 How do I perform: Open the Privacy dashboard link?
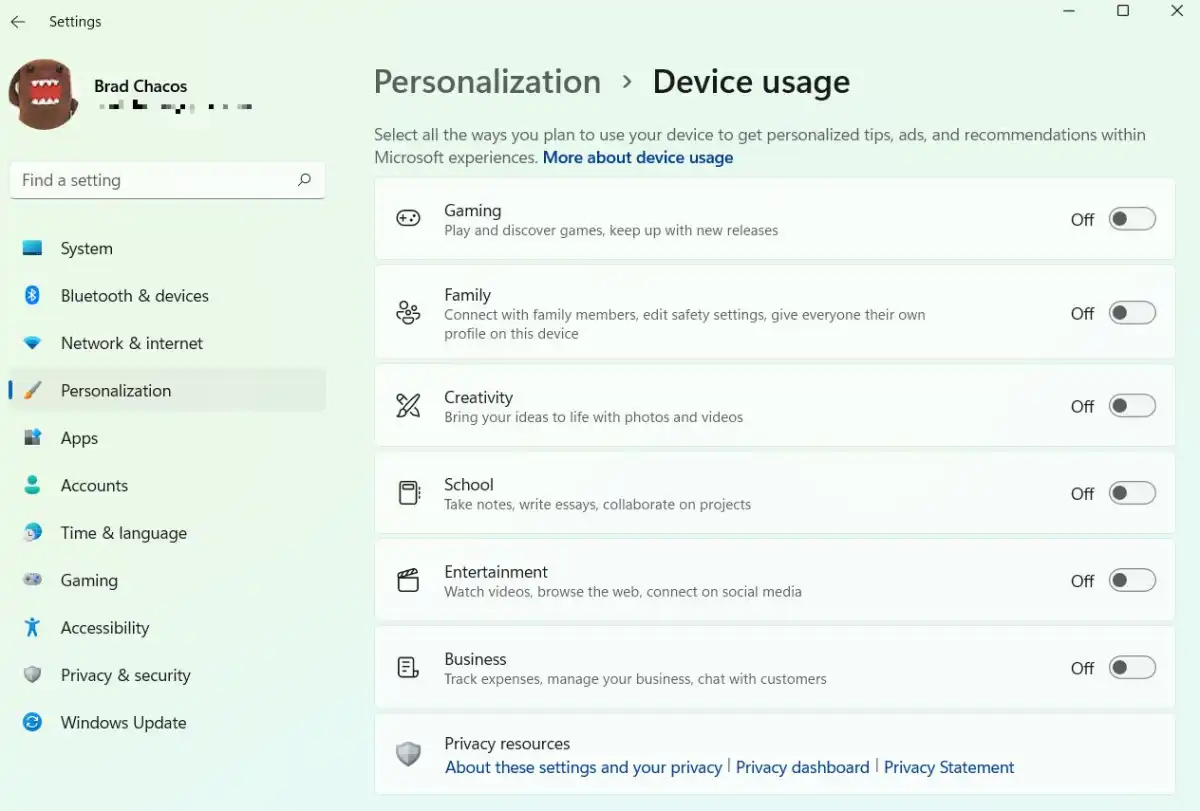click(802, 767)
